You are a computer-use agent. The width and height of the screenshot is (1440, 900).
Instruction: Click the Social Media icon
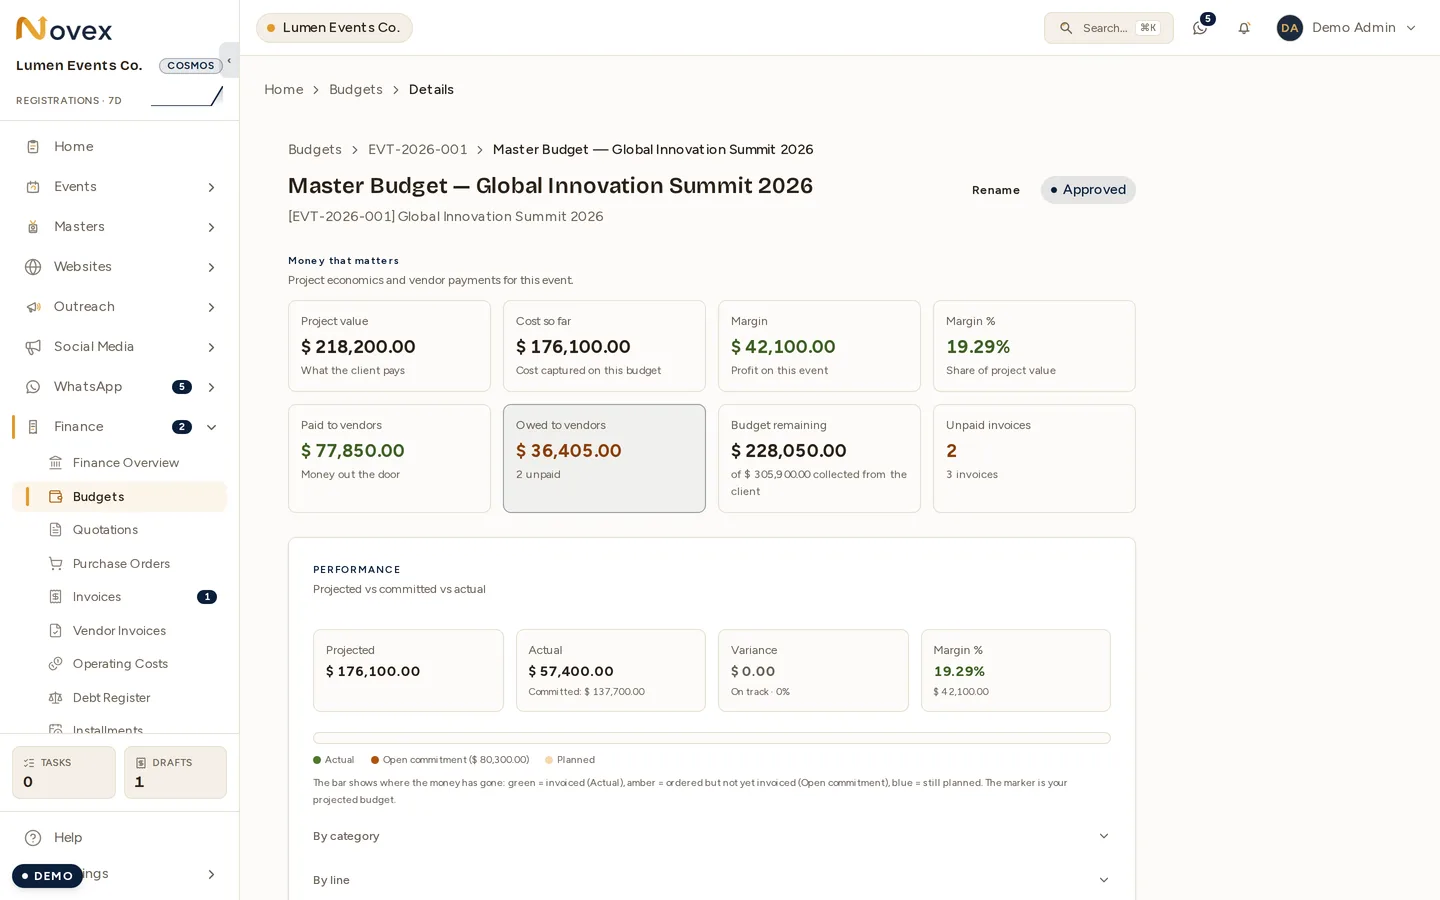click(33, 347)
